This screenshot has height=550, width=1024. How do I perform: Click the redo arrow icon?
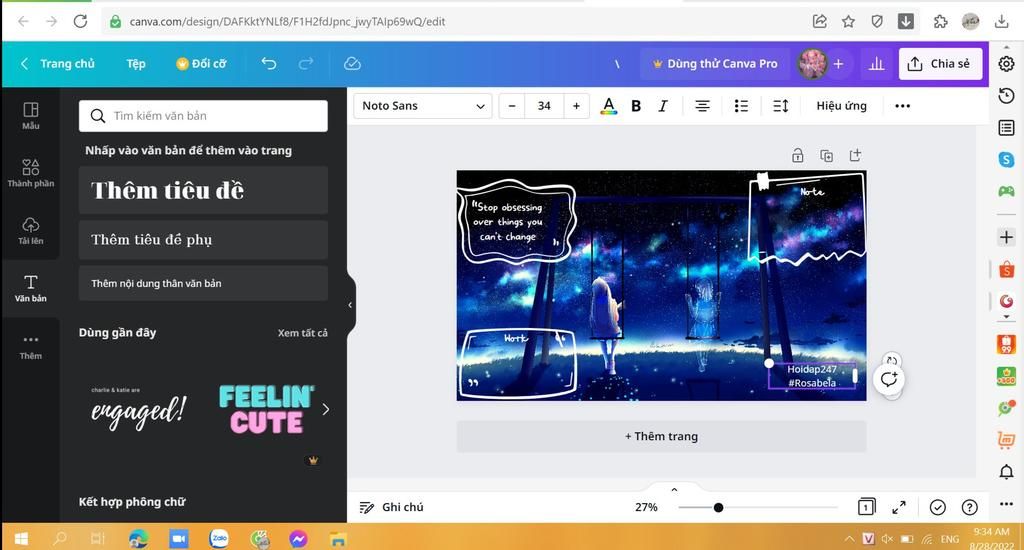pyautogui.click(x=306, y=63)
